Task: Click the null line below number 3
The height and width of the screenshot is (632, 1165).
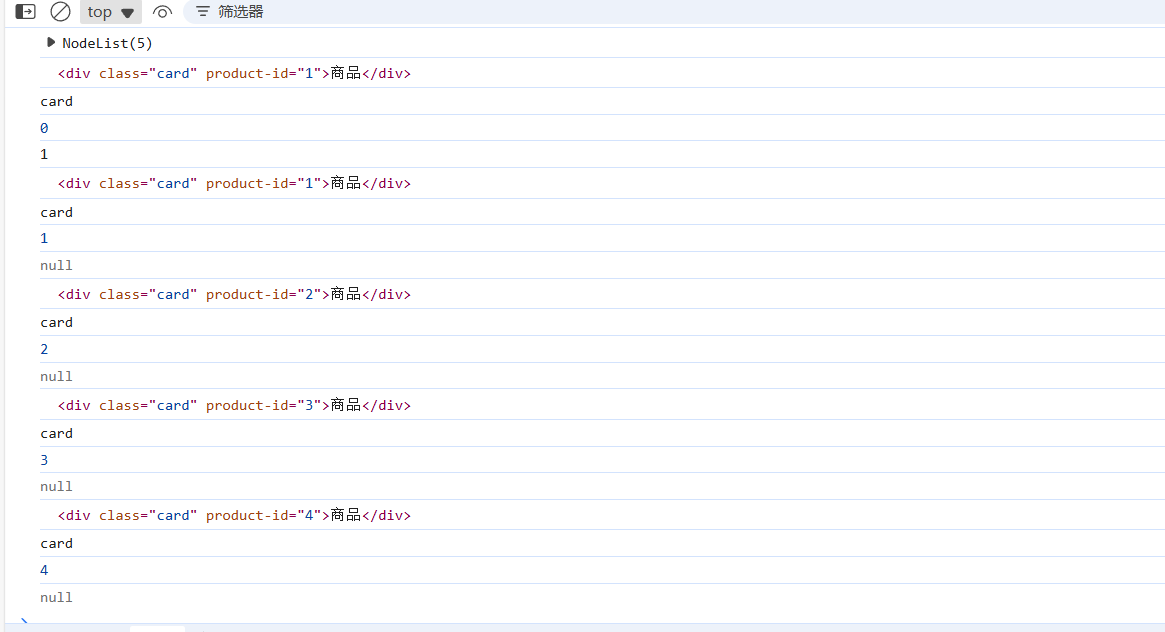Action: 56,486
